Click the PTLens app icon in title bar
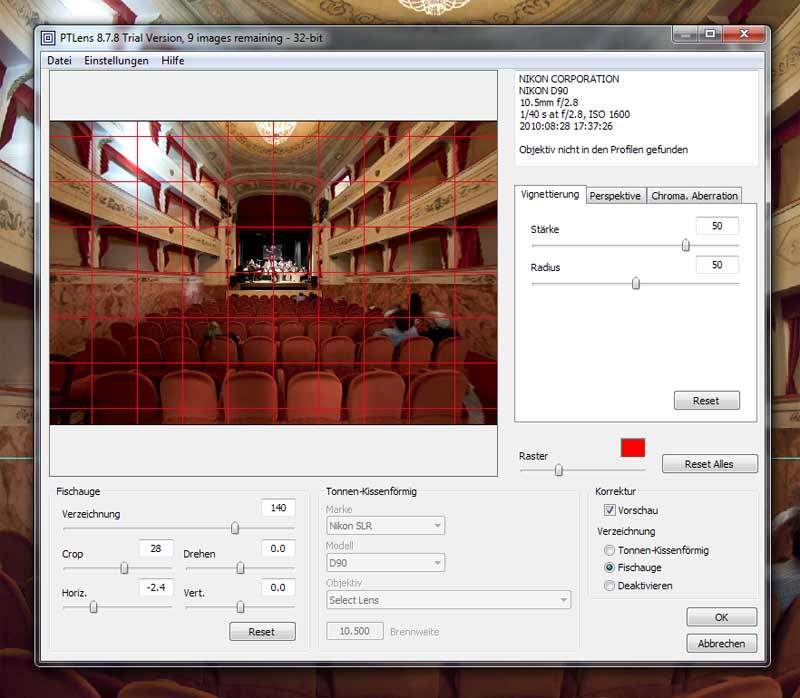800x698 pixels. 48,38
